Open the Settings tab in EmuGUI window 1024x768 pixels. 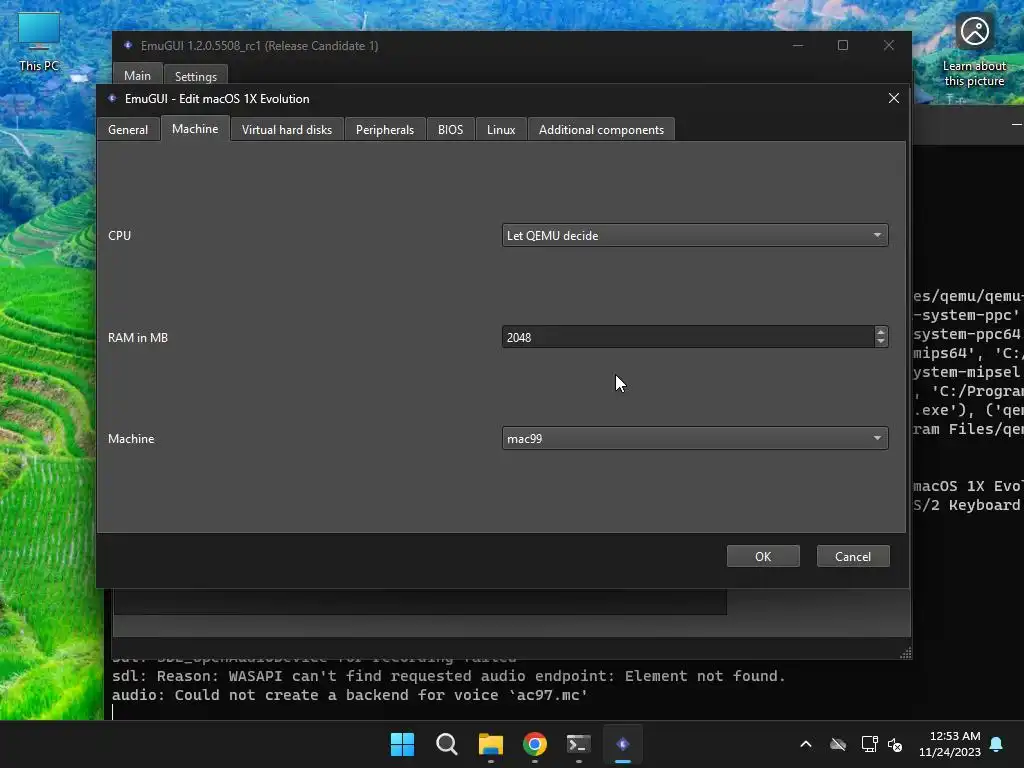coord(195,76)
